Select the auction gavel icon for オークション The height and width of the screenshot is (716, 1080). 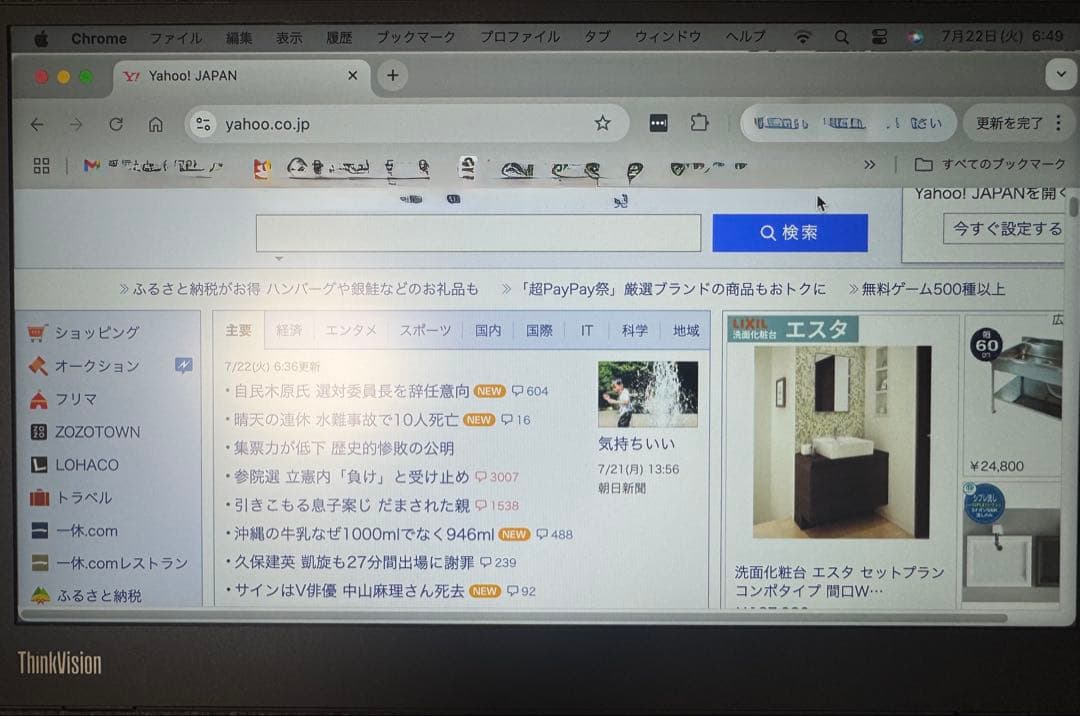[x=37, y=365]
